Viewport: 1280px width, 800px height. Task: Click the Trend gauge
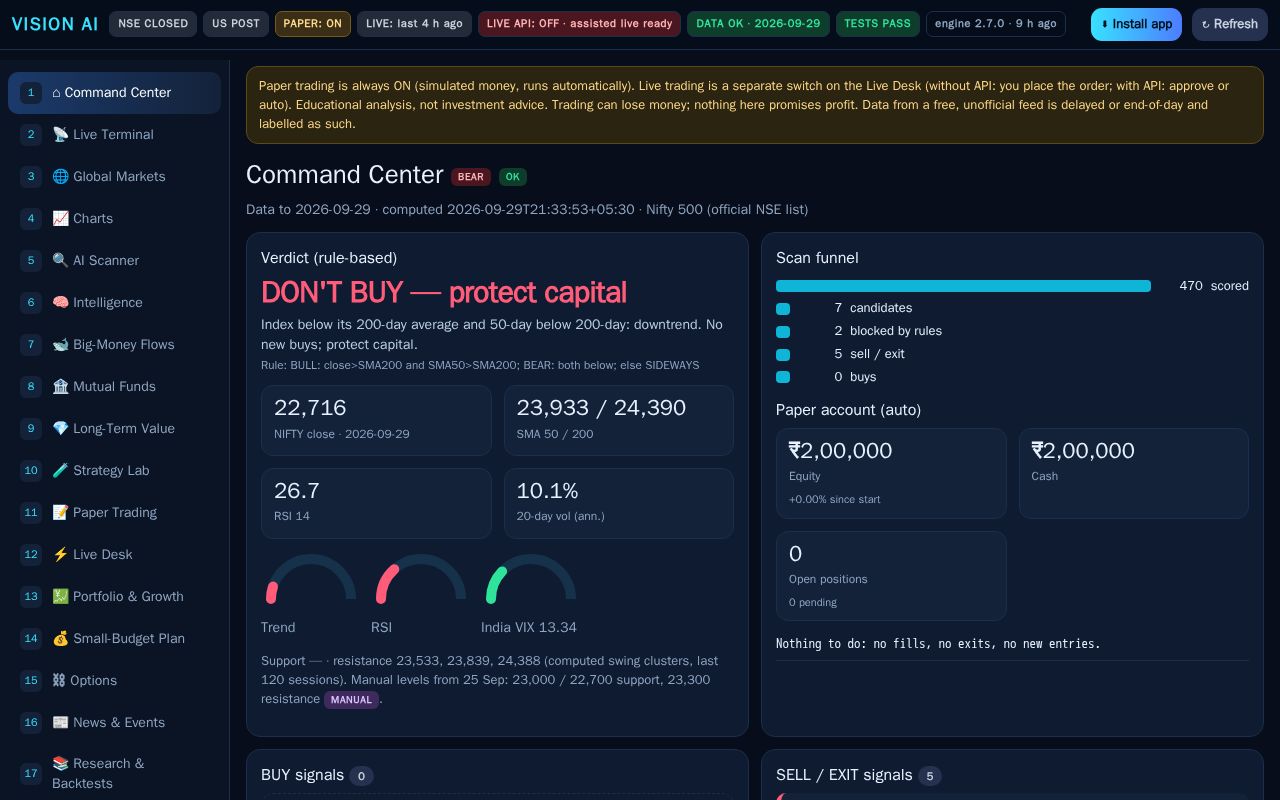pyautogui.click(x=310, y=579)
